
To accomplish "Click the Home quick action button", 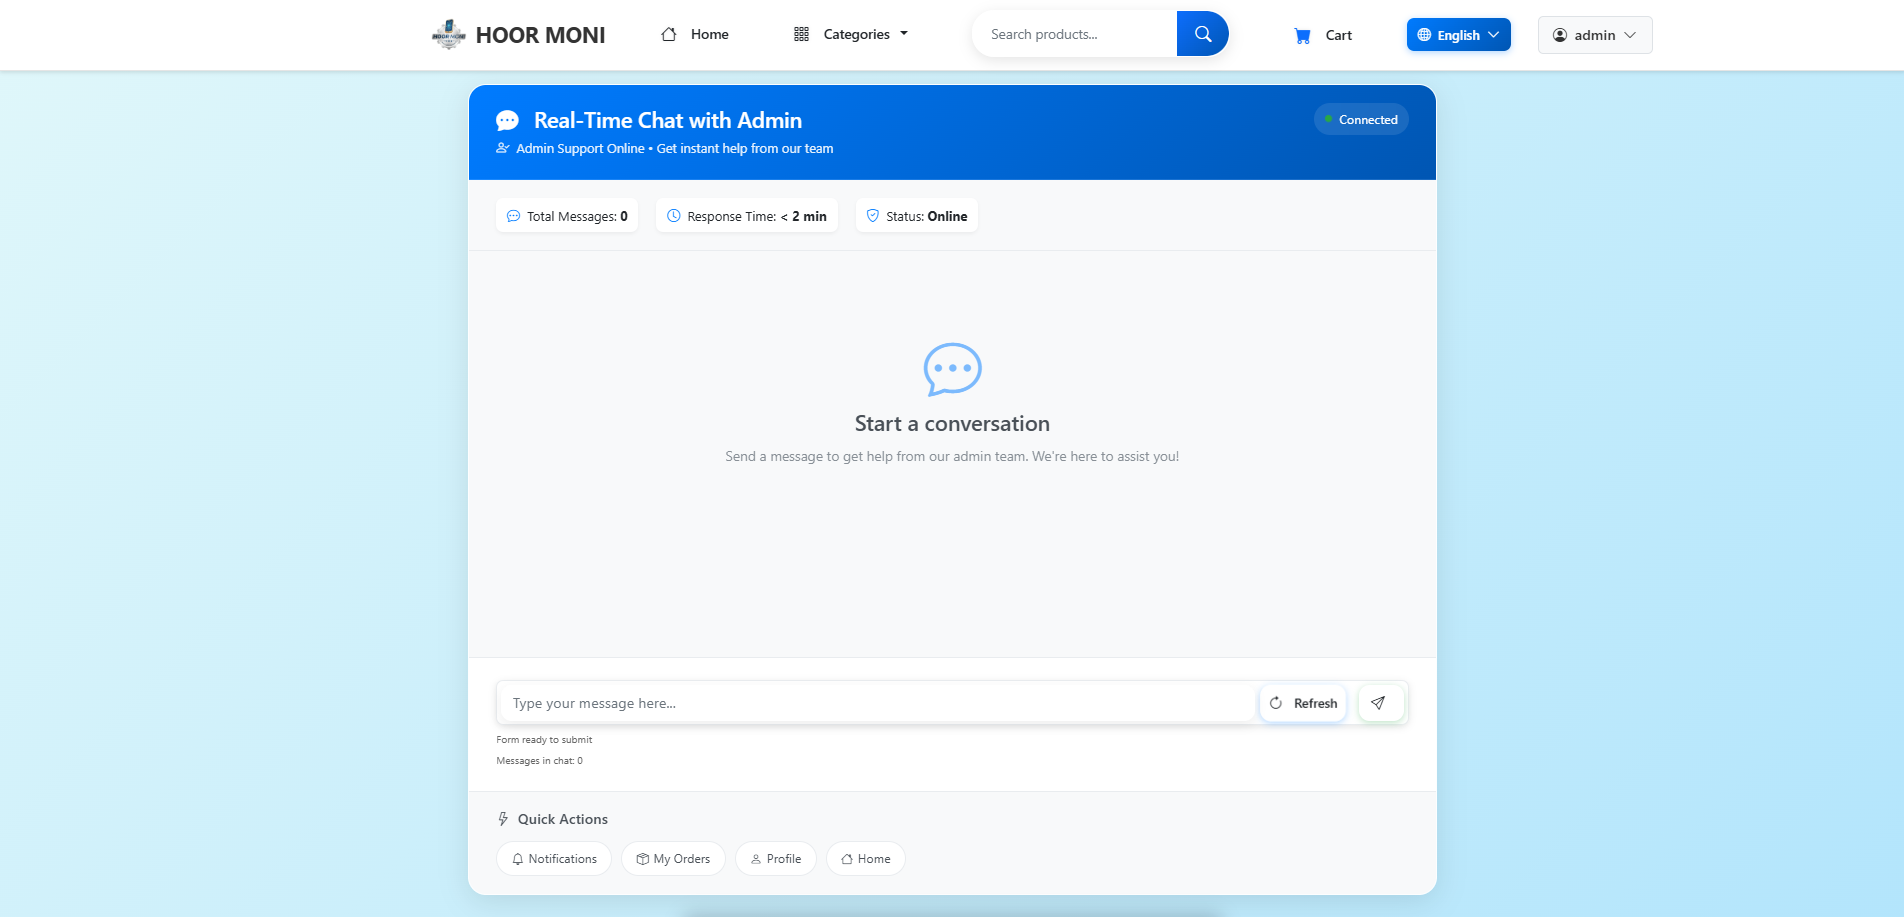I will (866, 859).
